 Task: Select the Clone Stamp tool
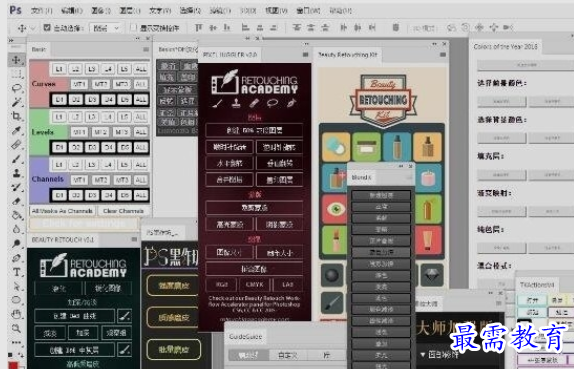tap(16, 173)
